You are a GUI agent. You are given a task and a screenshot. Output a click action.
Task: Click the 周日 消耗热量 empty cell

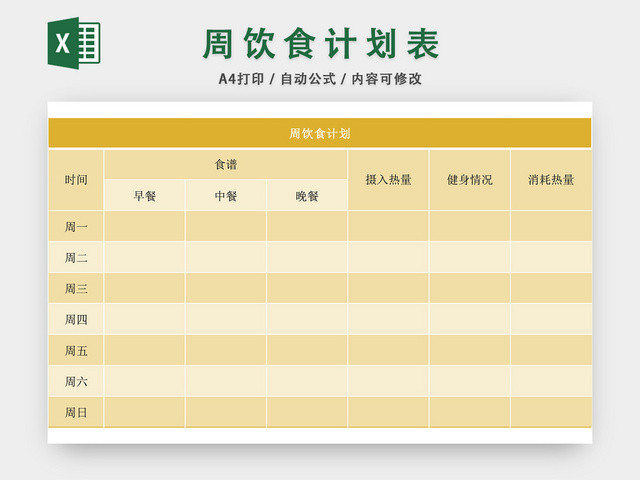(x=551, y=412)
